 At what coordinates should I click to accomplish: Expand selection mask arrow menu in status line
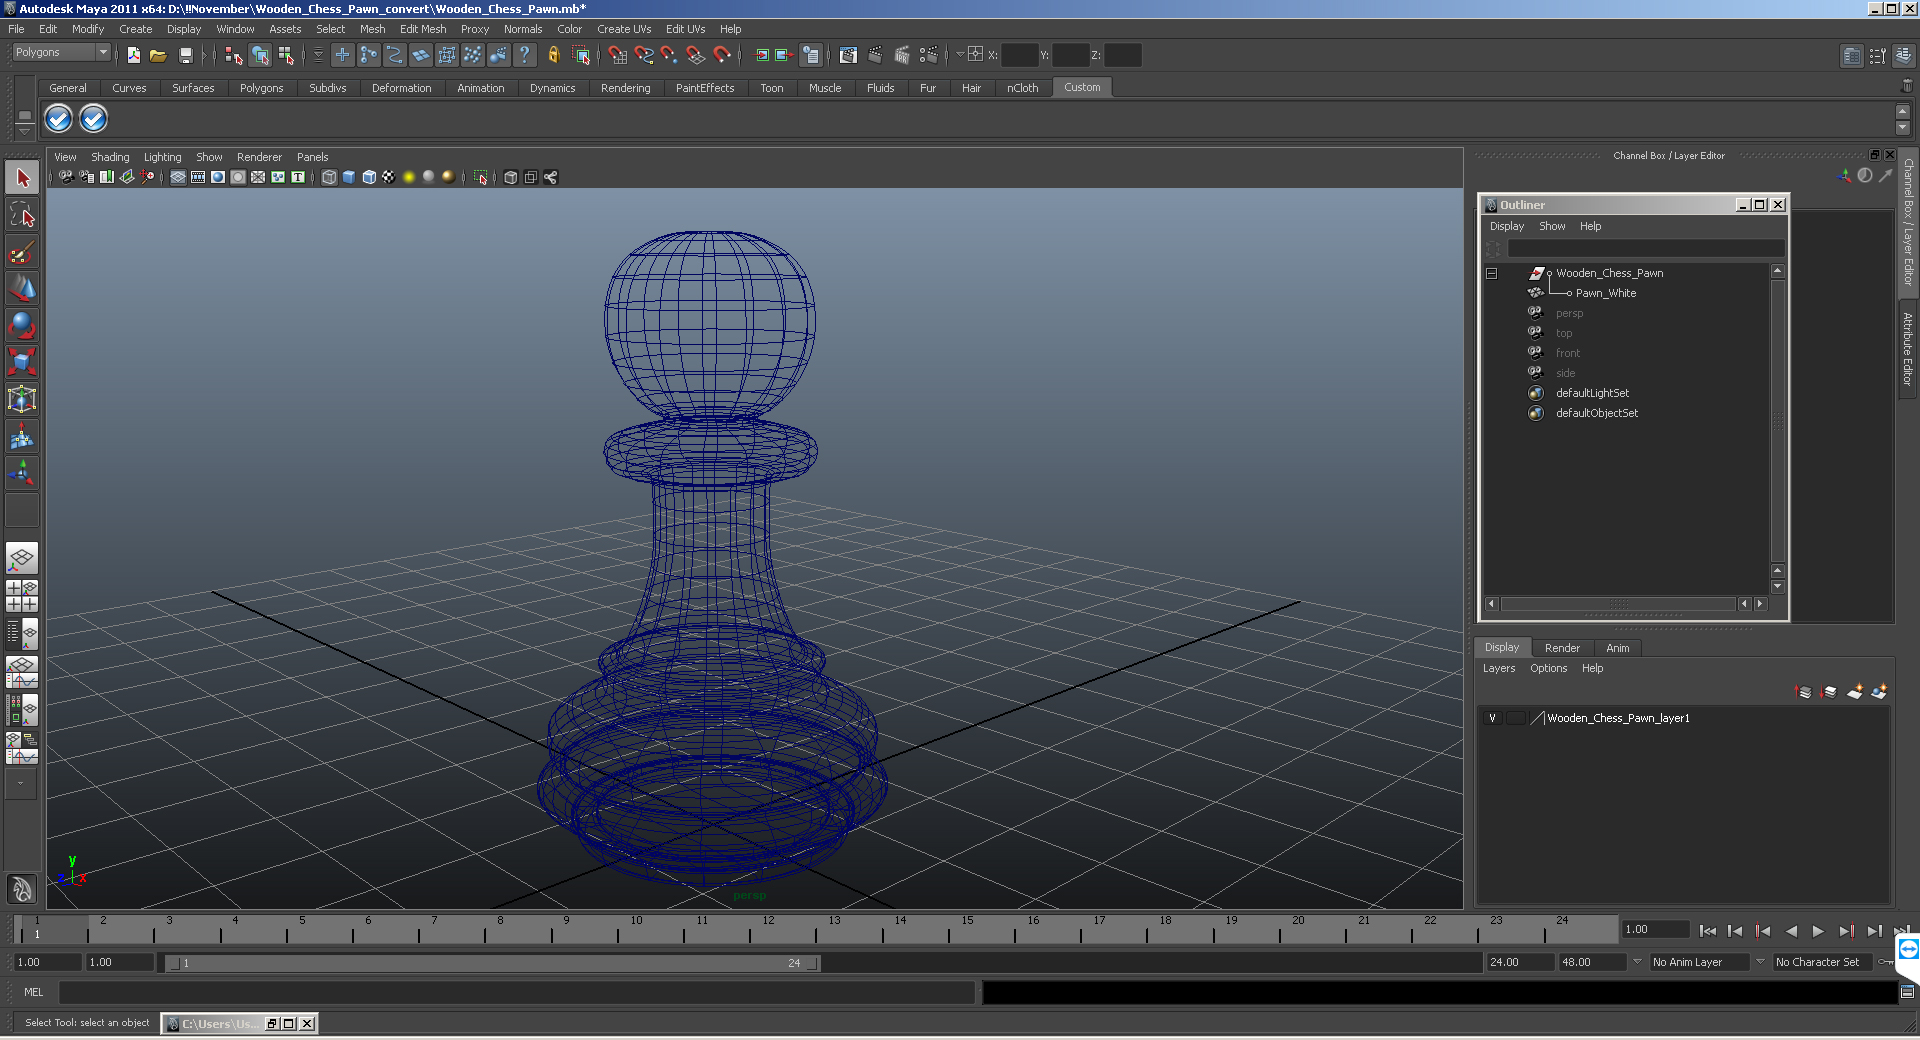pos(318,55)
